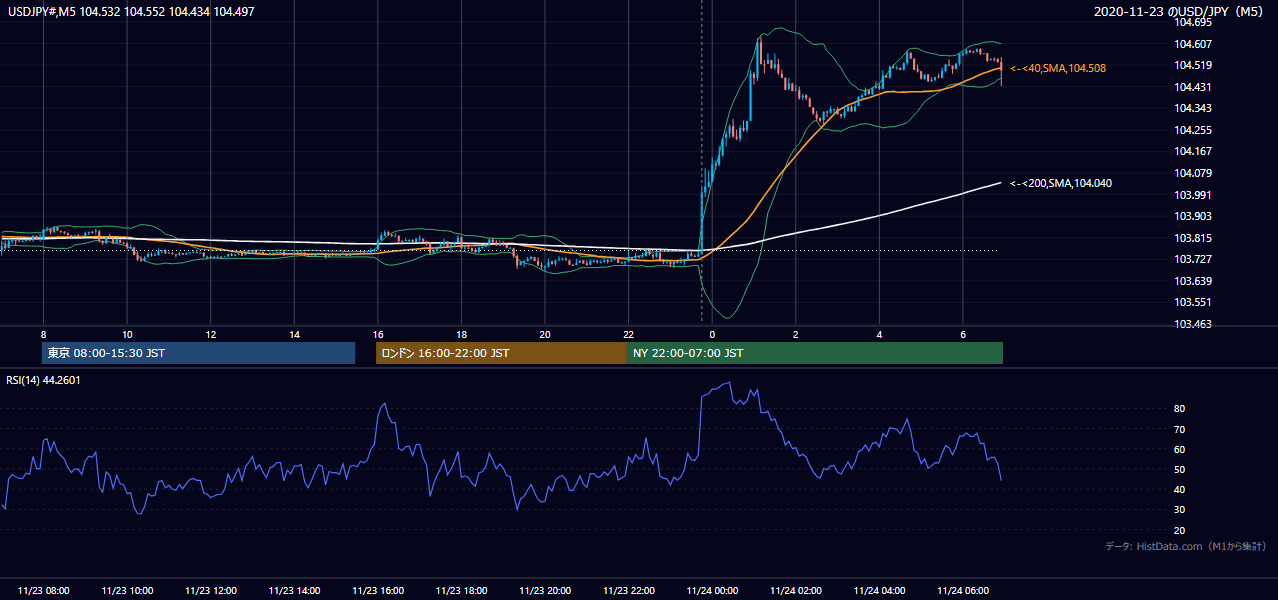Select the 11/23 18:00 date axis label
The height and width of the screenshot is (600, 1278).
[x=461, y=591]
